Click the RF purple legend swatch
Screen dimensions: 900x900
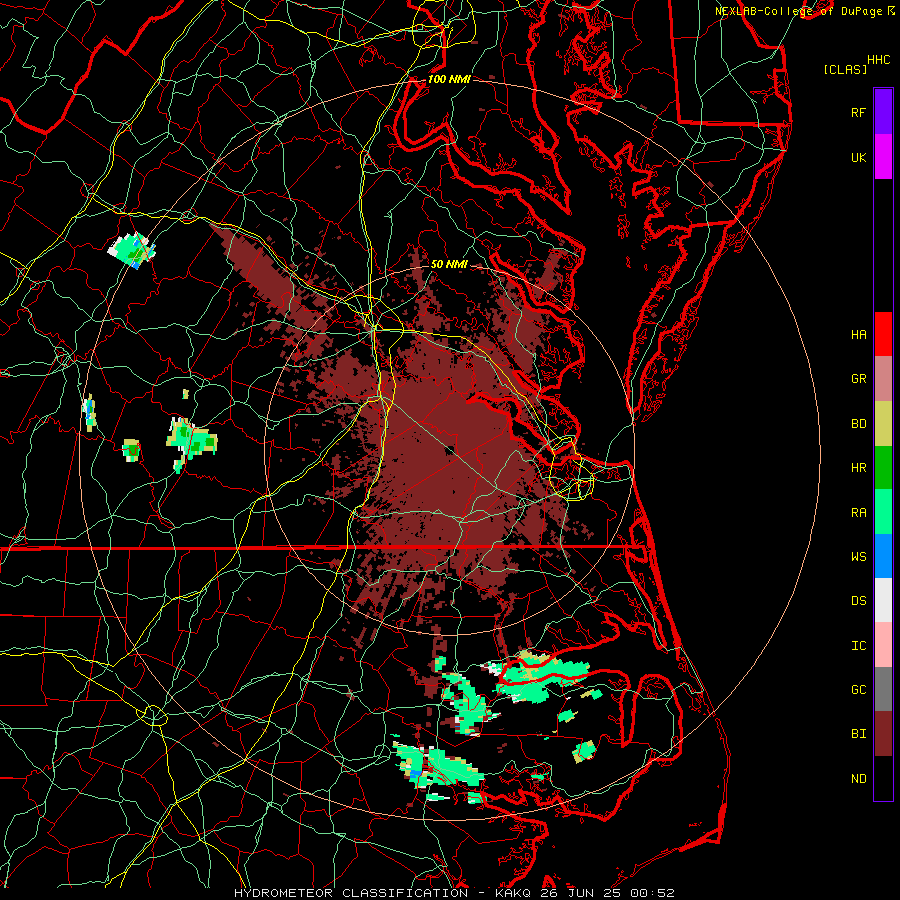point(883,112)
